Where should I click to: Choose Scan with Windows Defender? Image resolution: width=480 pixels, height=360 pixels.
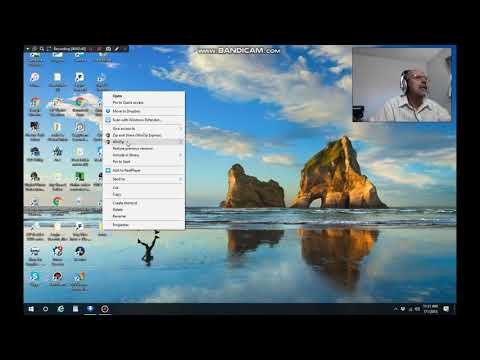pos(144,120)
